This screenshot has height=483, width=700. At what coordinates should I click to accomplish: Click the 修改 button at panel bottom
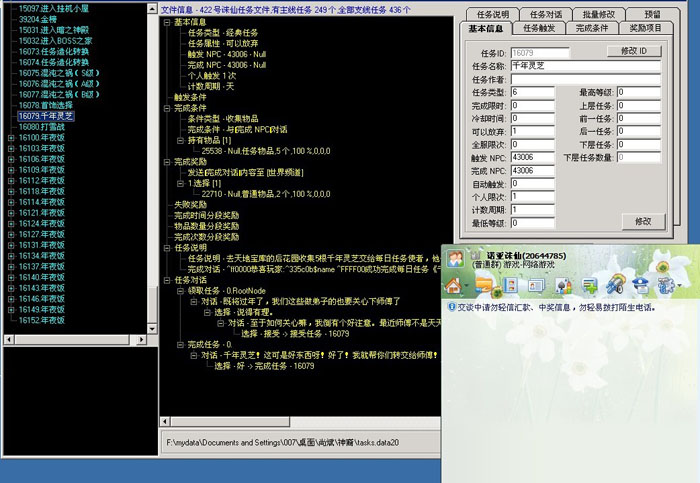tap(635, 220)
